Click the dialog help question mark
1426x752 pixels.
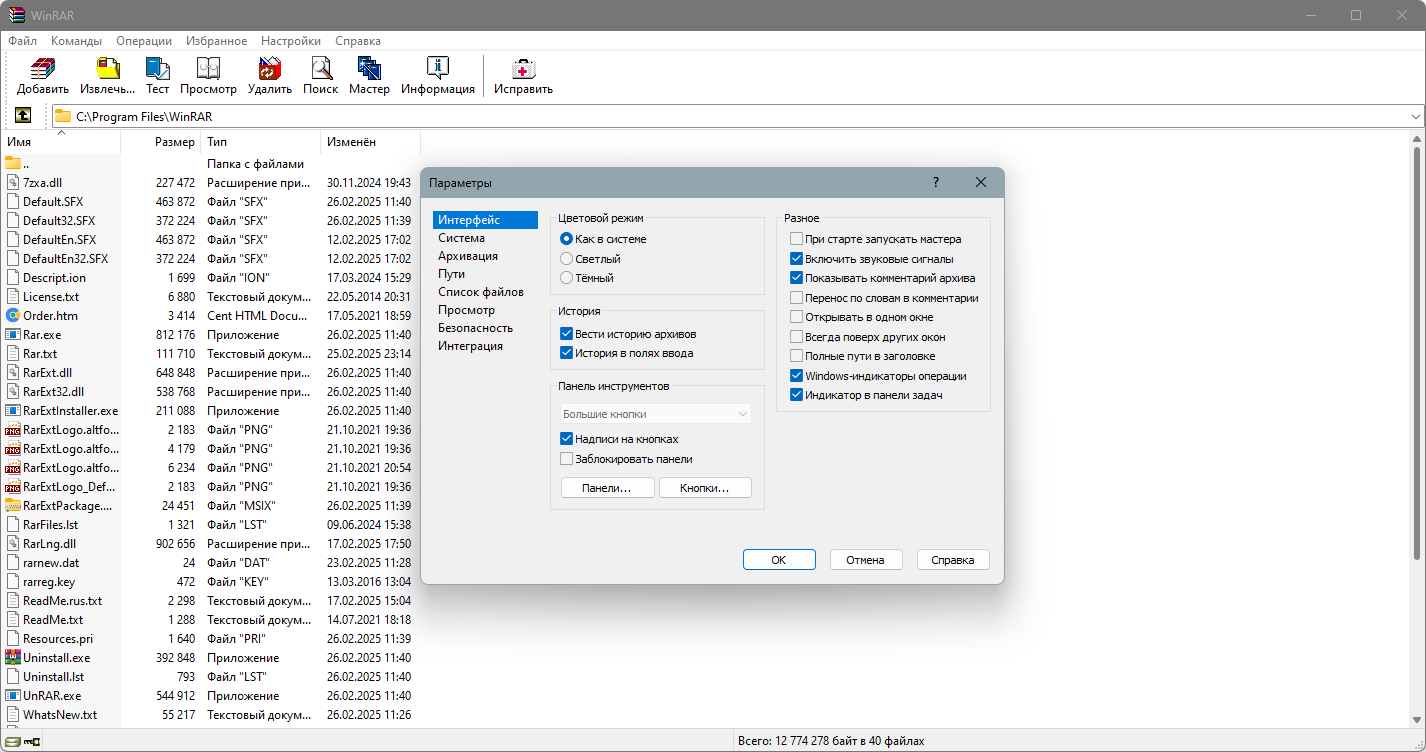click(x=936, y=182)
